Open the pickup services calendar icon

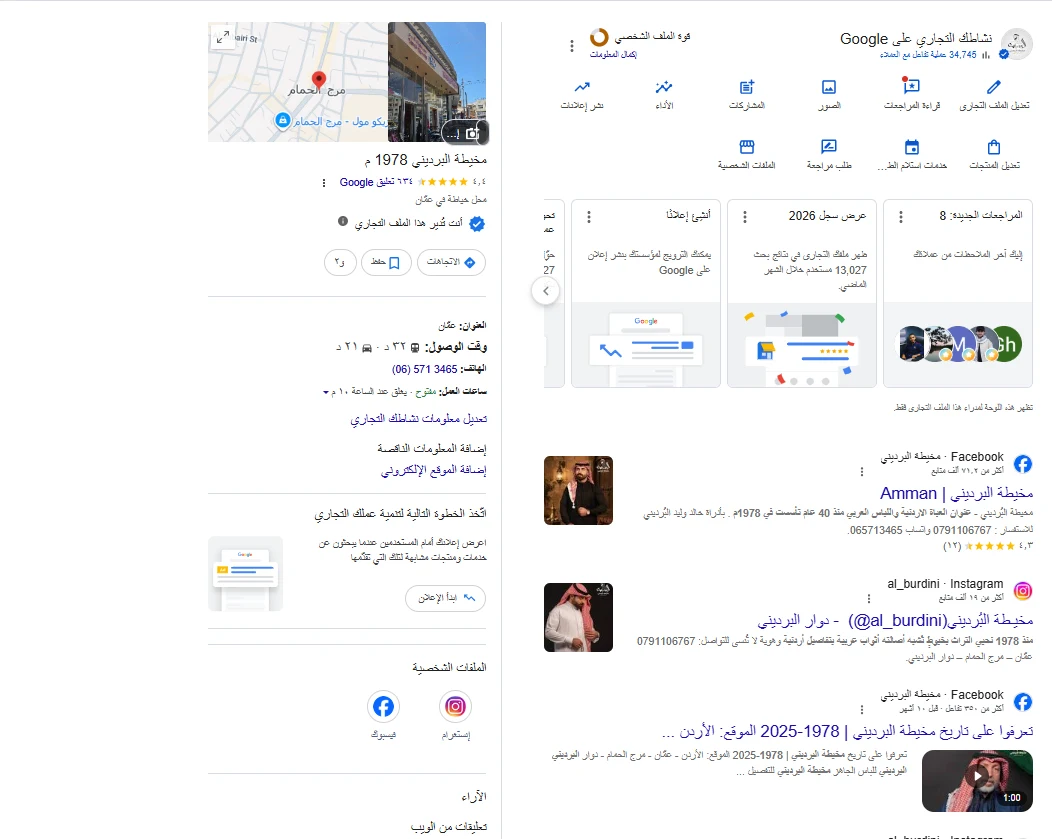tap(912, 147)
